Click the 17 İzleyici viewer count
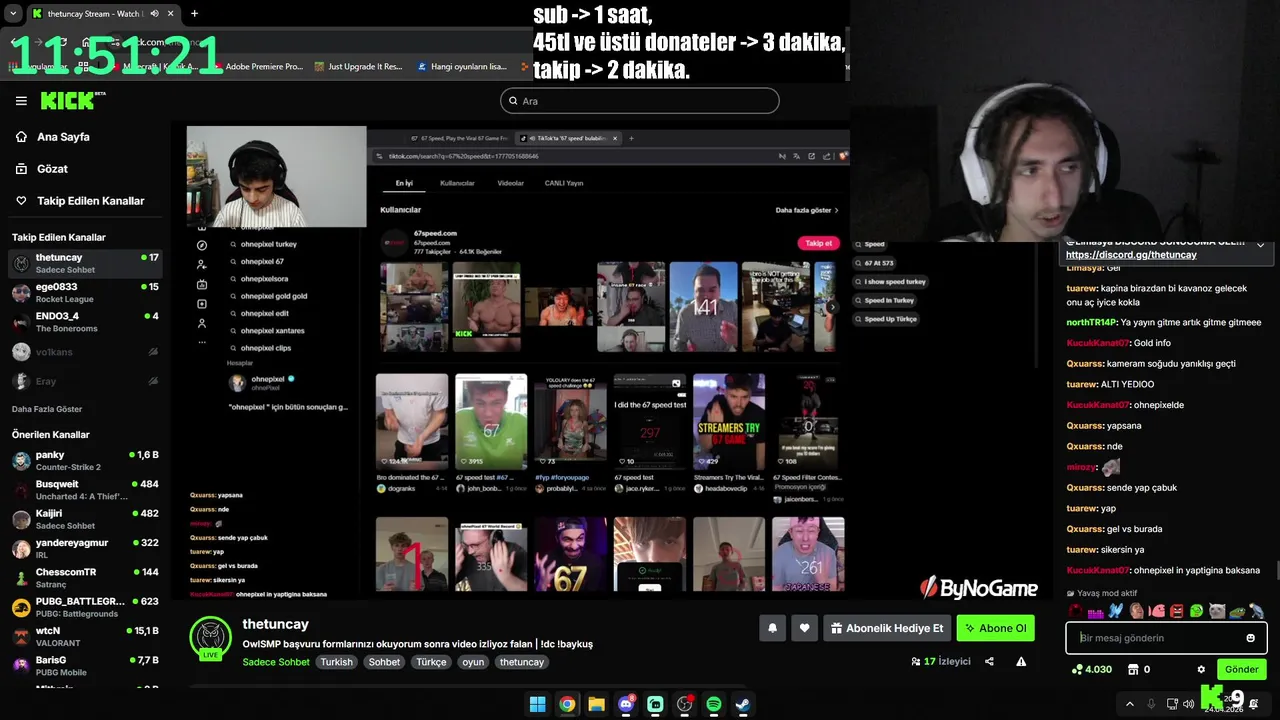1280x720 pixels. [x=941, y=661]
